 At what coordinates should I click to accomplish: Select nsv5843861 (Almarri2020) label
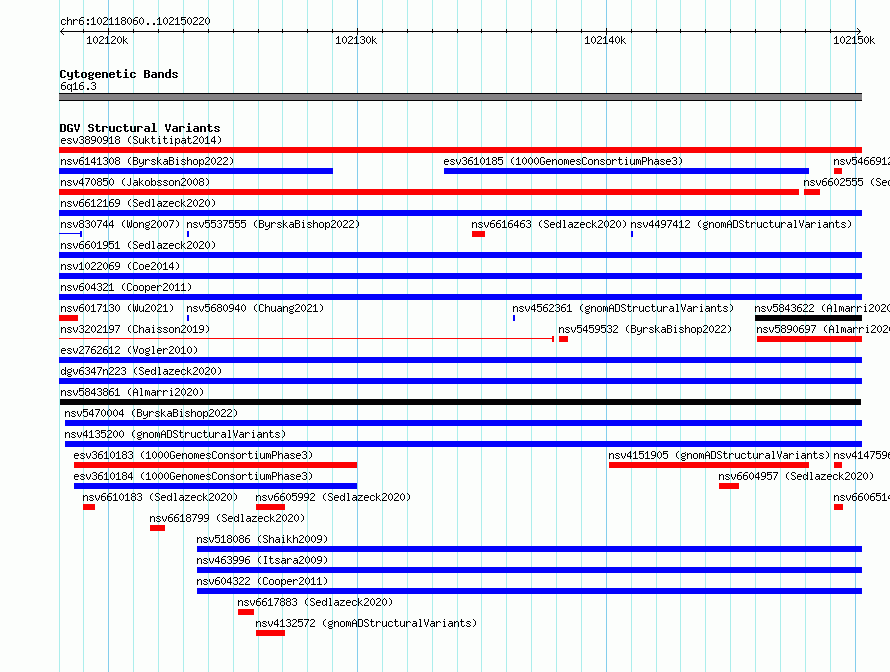click(x=132, y=392)
